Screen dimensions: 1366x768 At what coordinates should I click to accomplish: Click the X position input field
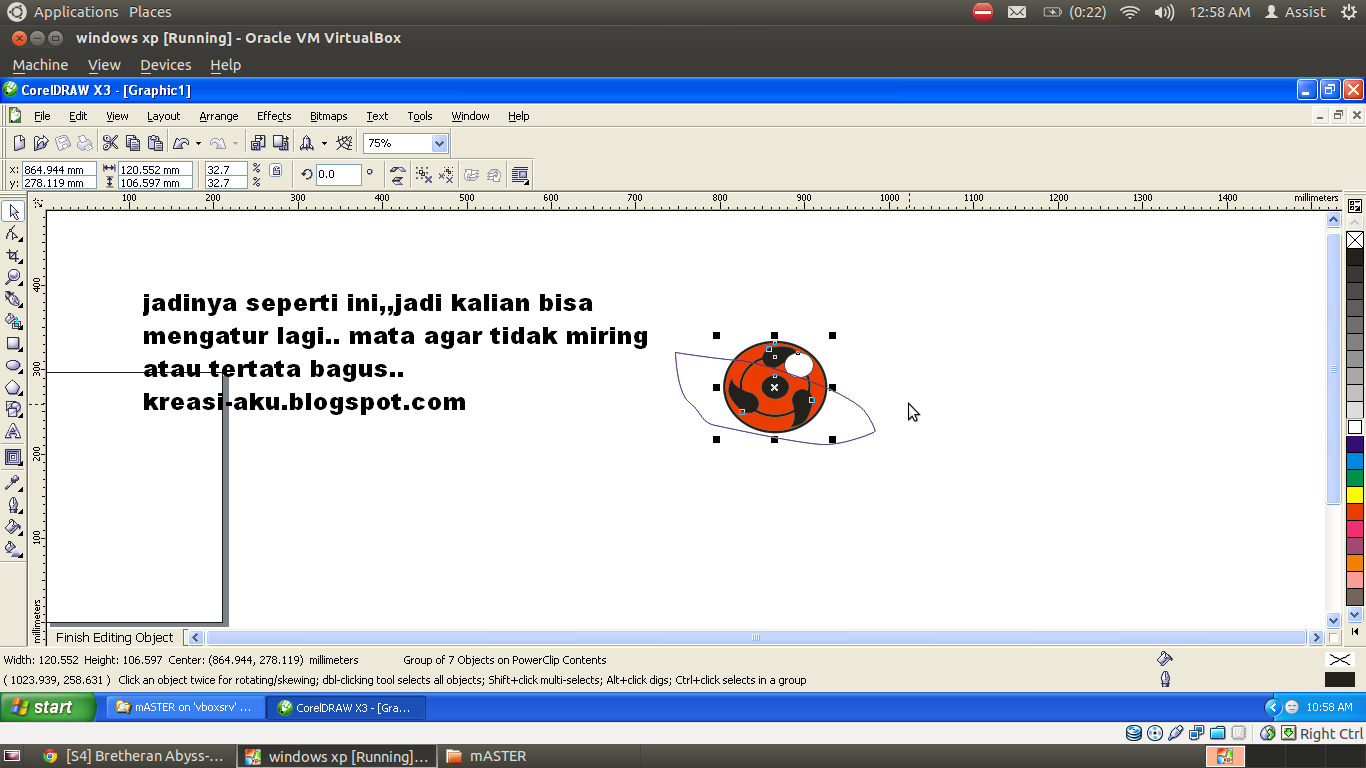[x=59, y=170]
